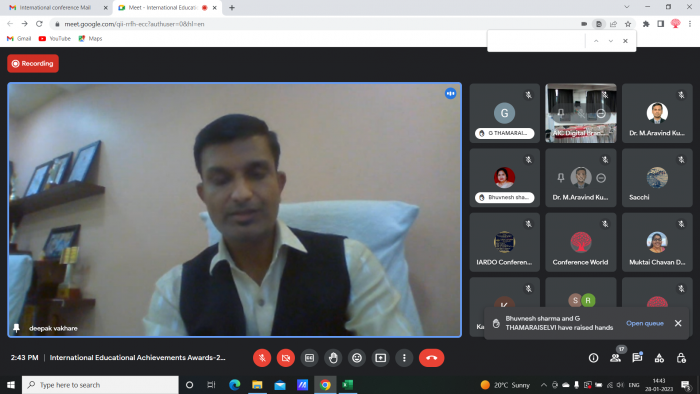
Task: Toggle closed captions button
Action: pyautogui.click(x=309, y=358)
